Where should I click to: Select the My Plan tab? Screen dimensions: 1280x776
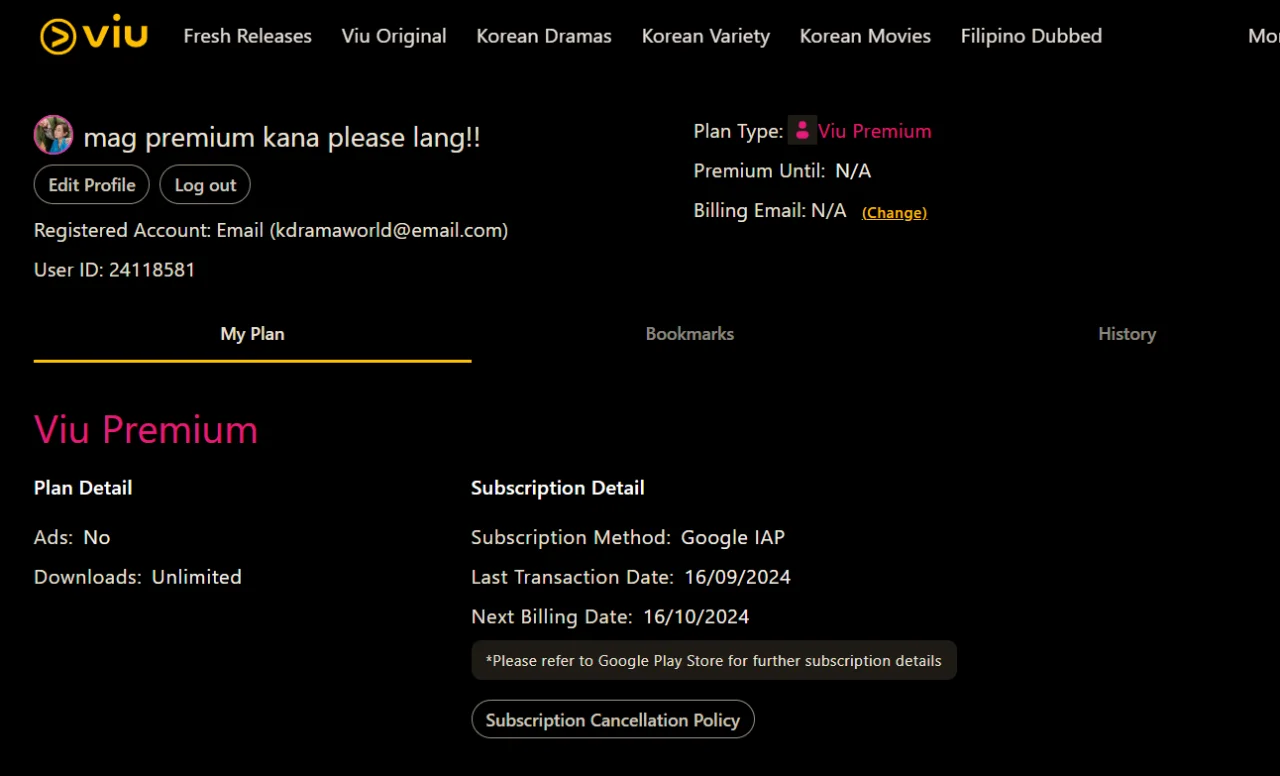click(x=252, y=334)
